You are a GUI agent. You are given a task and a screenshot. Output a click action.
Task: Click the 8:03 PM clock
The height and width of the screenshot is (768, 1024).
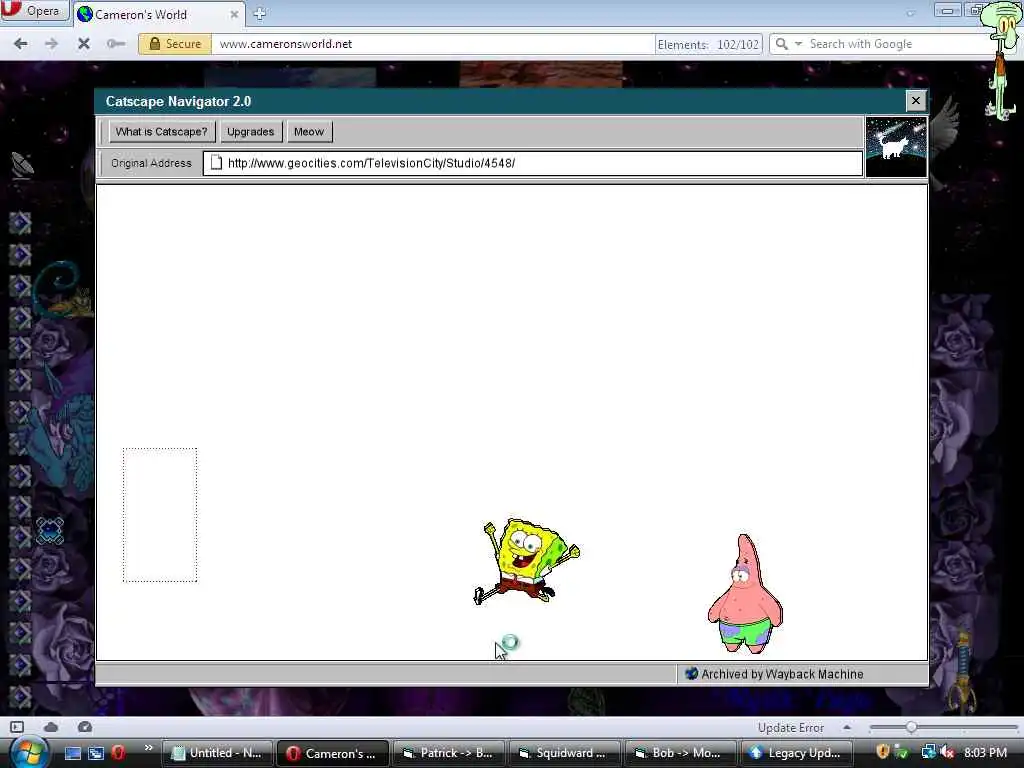point(985,752)
